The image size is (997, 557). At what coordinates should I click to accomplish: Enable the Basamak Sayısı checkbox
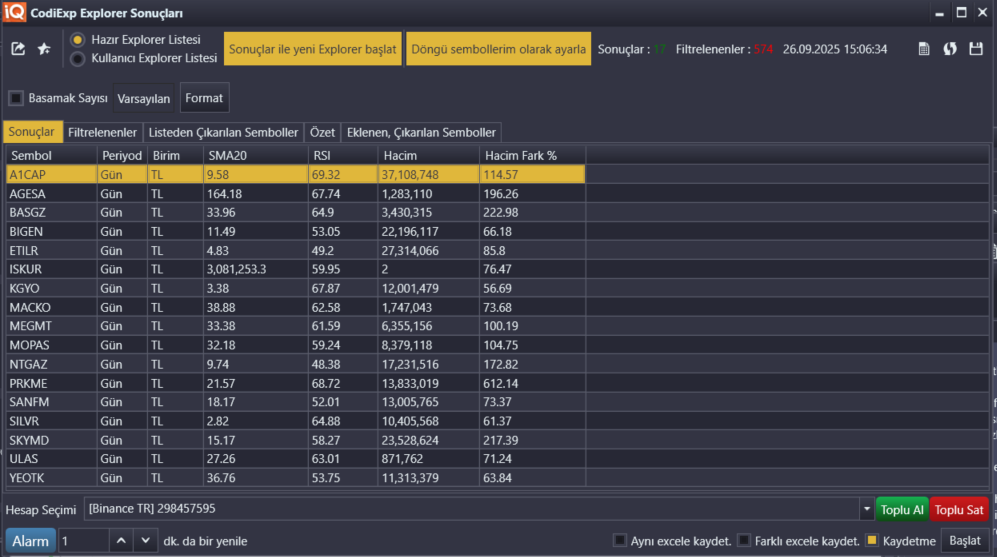pyautogui.click(x=16, y=98)
